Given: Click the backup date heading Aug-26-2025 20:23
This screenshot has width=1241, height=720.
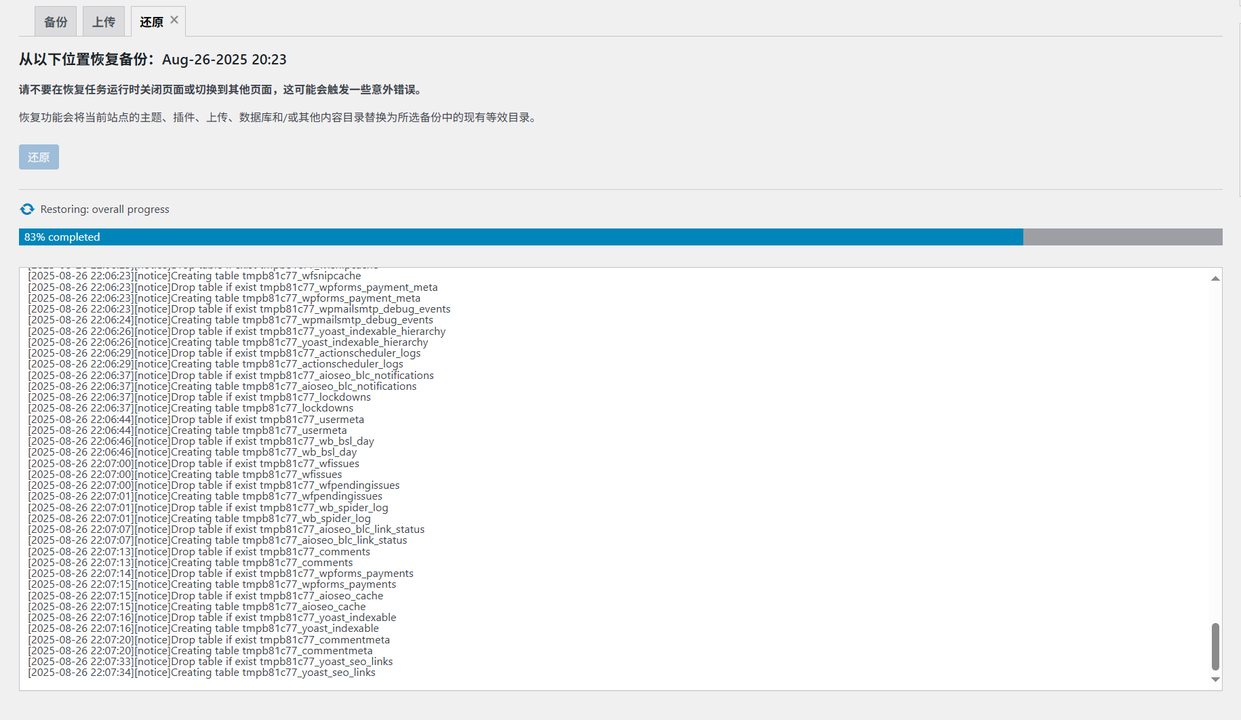Looking at the screenshot, I should coord(224,60).
